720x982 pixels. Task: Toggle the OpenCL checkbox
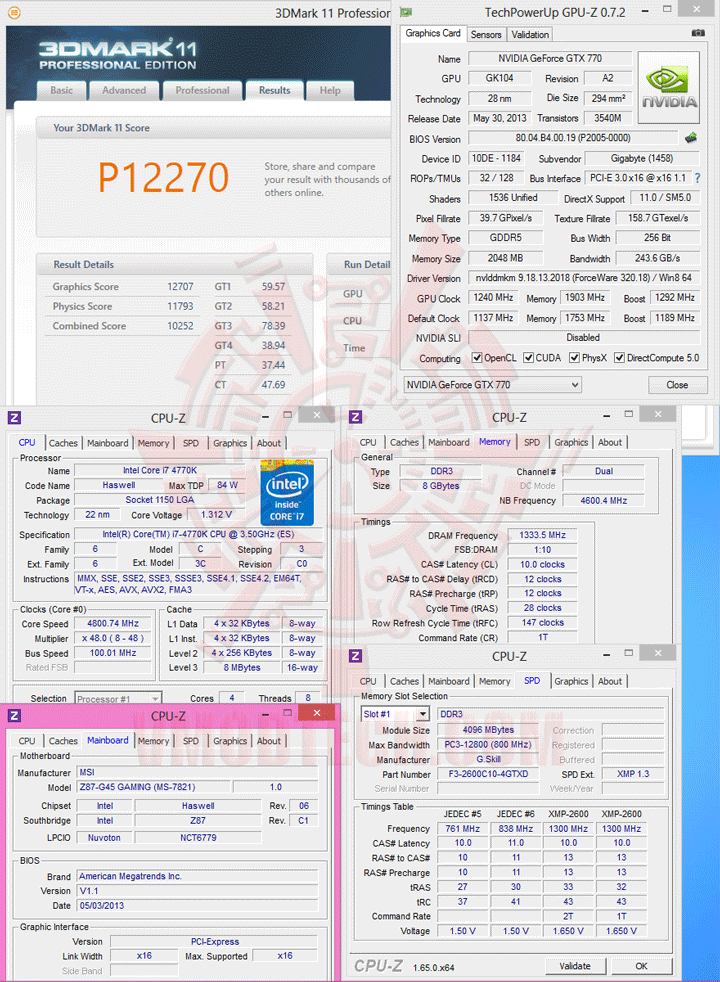(477, 358)
